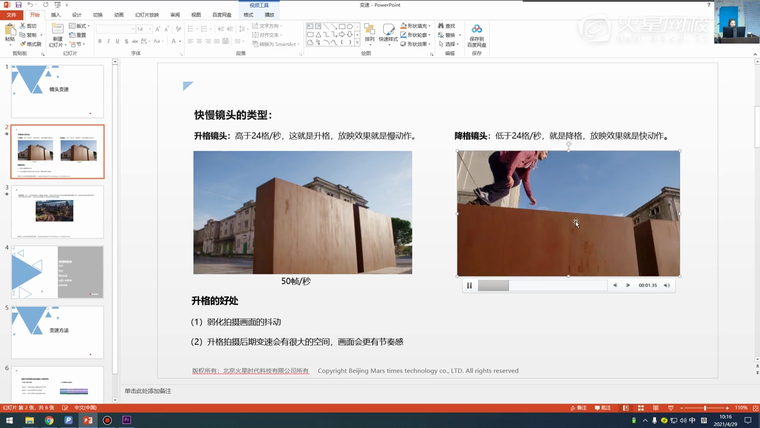Screen dimensions: 760x428
Task: Step the video forward one frame
Action: coord(628,285)
